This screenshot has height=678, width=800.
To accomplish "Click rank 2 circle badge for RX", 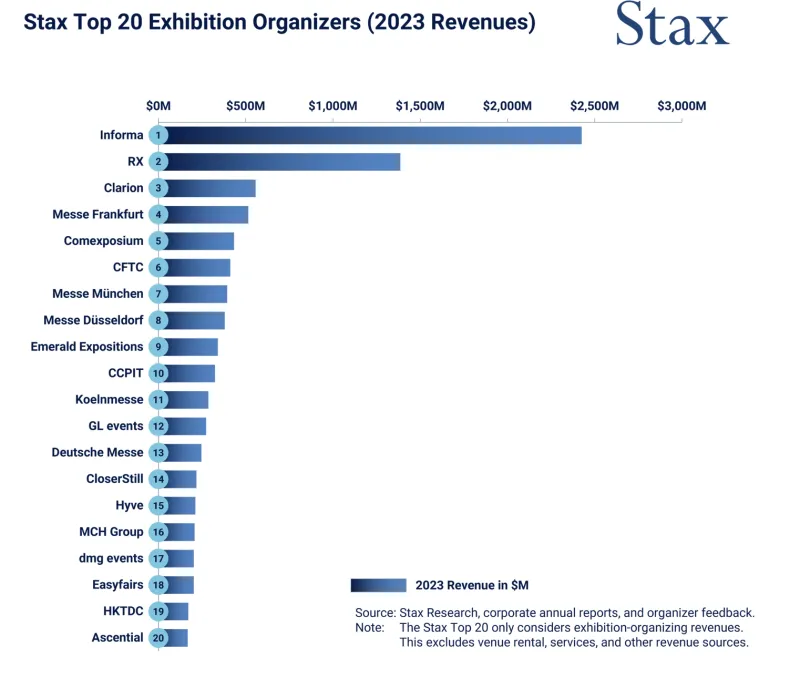I will click(x=158, y=162).
